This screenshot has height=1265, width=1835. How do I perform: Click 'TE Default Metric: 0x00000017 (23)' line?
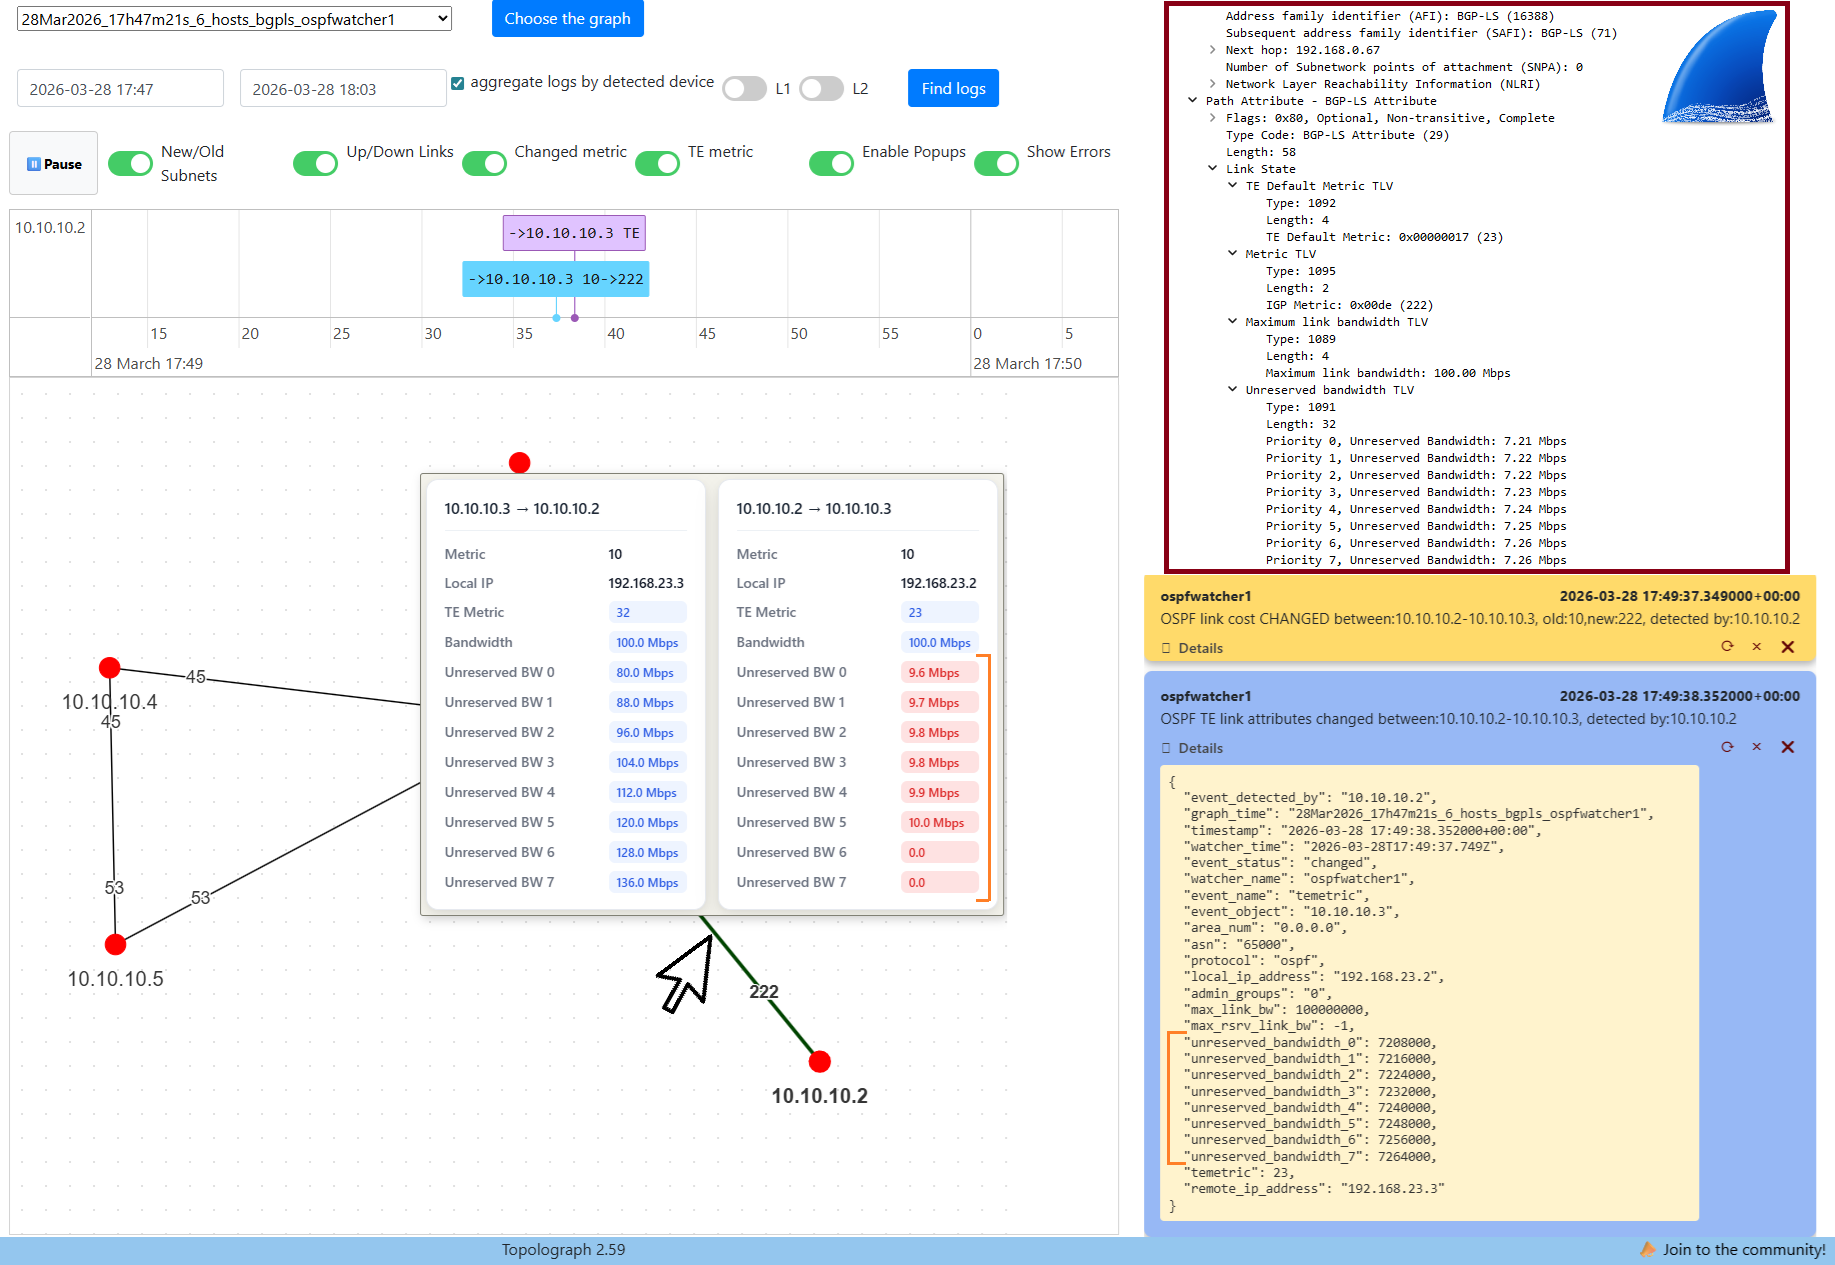pos(1384,237)
